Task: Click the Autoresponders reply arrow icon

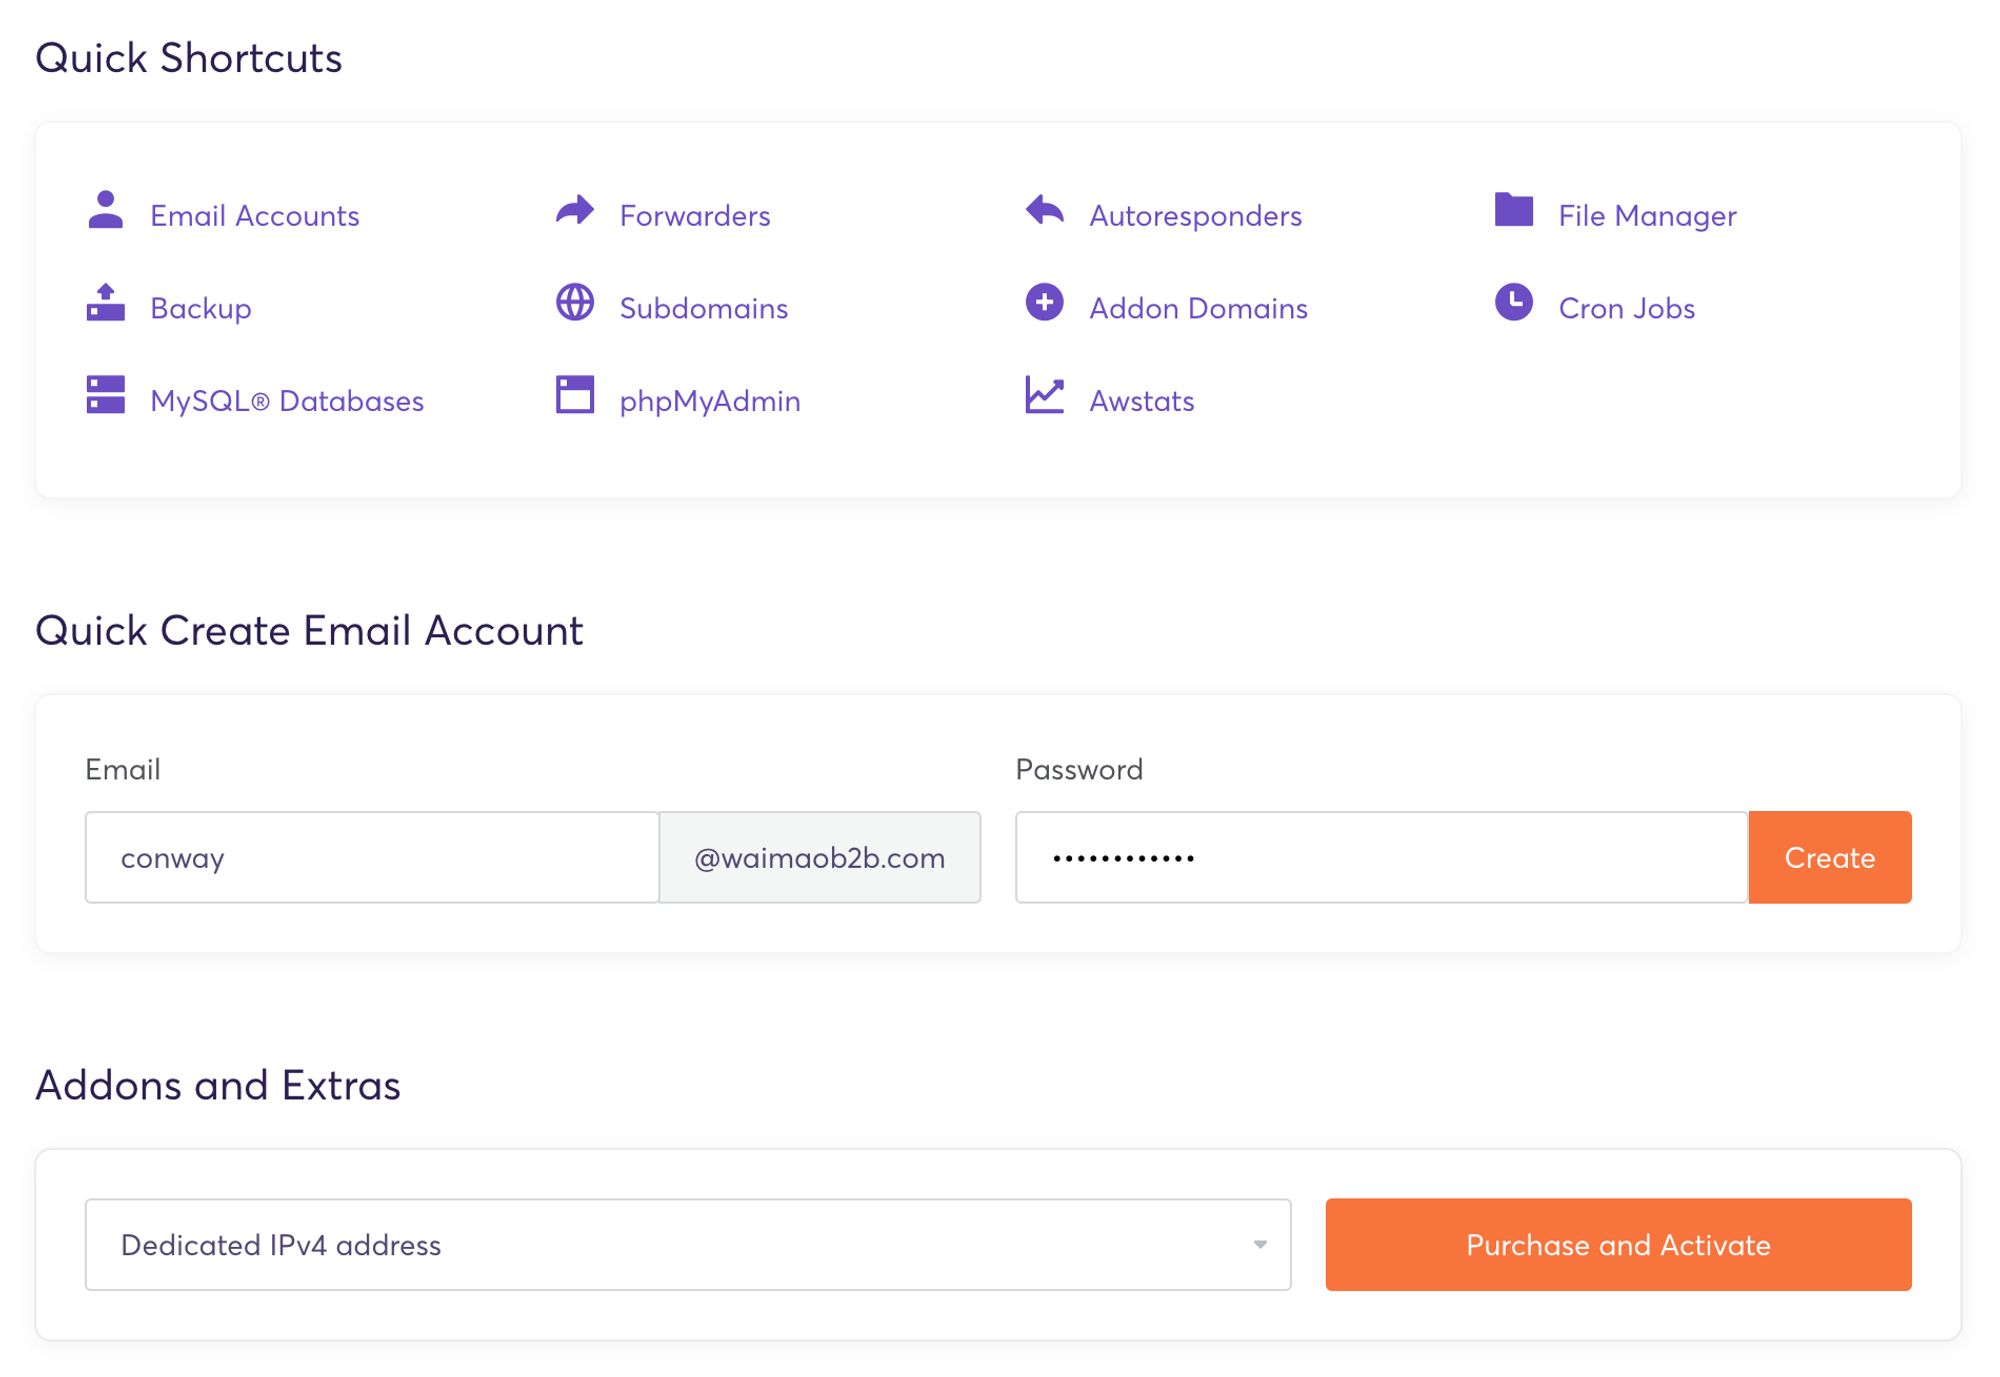Action: tap(1044, 211)
